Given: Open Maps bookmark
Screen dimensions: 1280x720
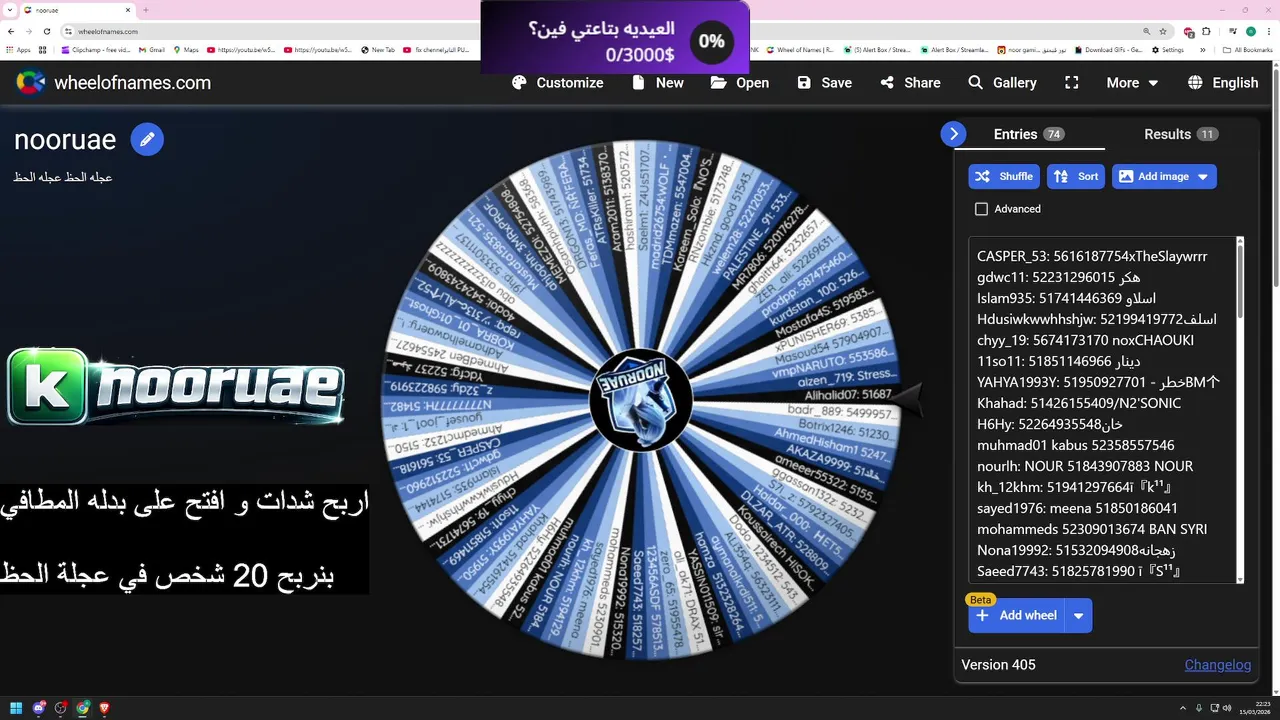Looking at the screenshot, I should [186, 49].
